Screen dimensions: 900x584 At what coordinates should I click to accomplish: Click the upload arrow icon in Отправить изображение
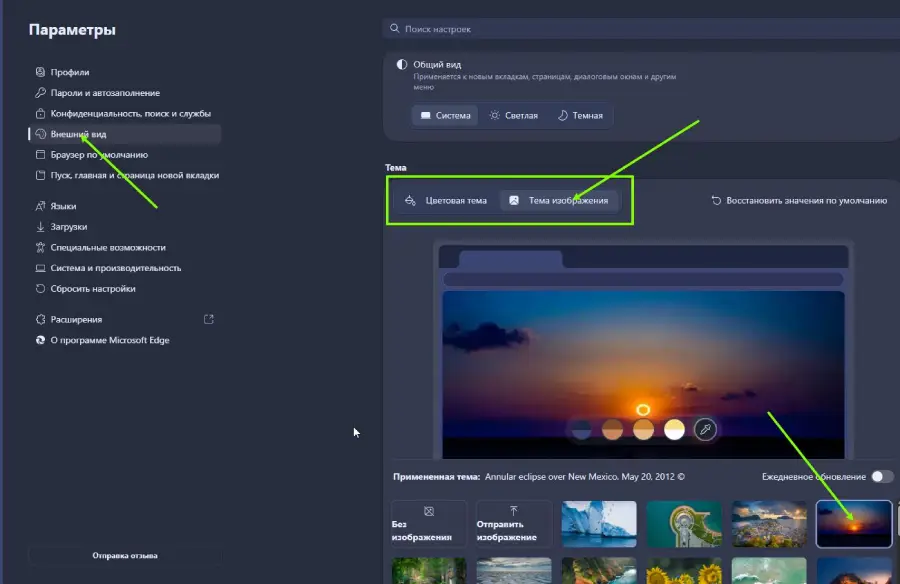514,510
